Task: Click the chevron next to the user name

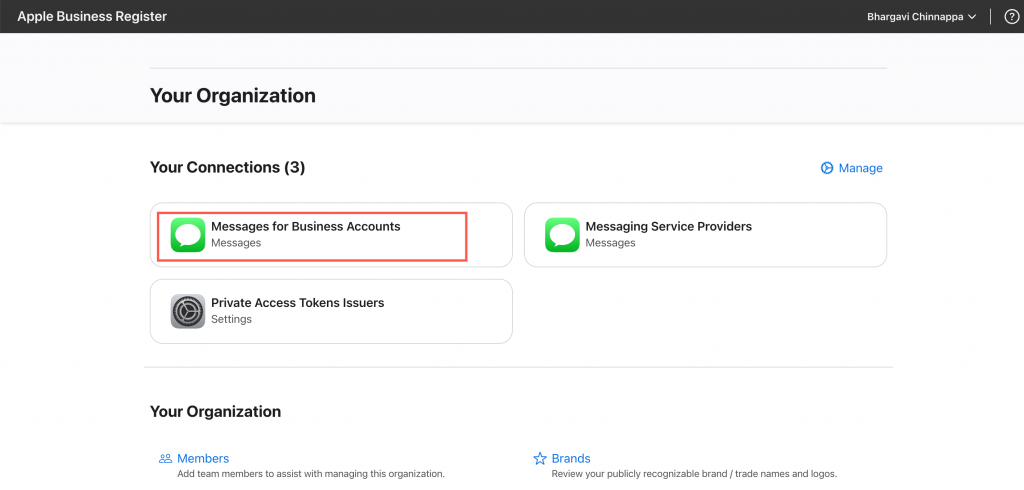Action: 972,18
